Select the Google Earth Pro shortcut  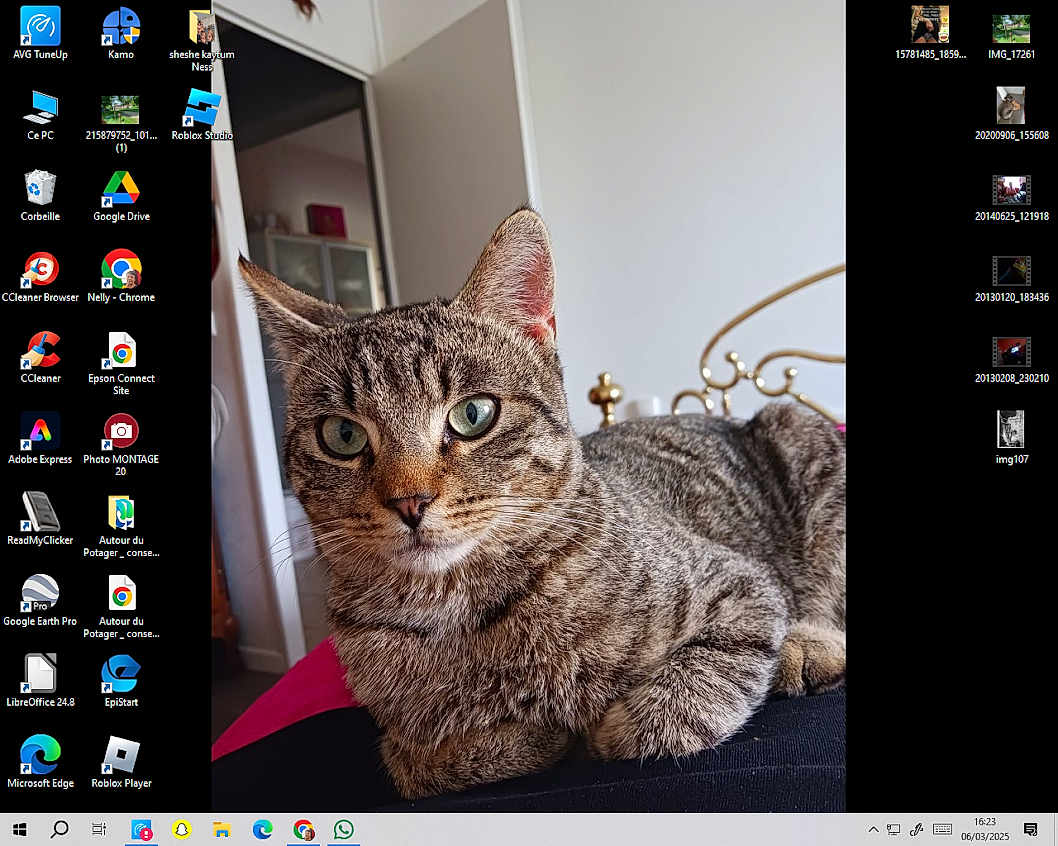(40, 594)
